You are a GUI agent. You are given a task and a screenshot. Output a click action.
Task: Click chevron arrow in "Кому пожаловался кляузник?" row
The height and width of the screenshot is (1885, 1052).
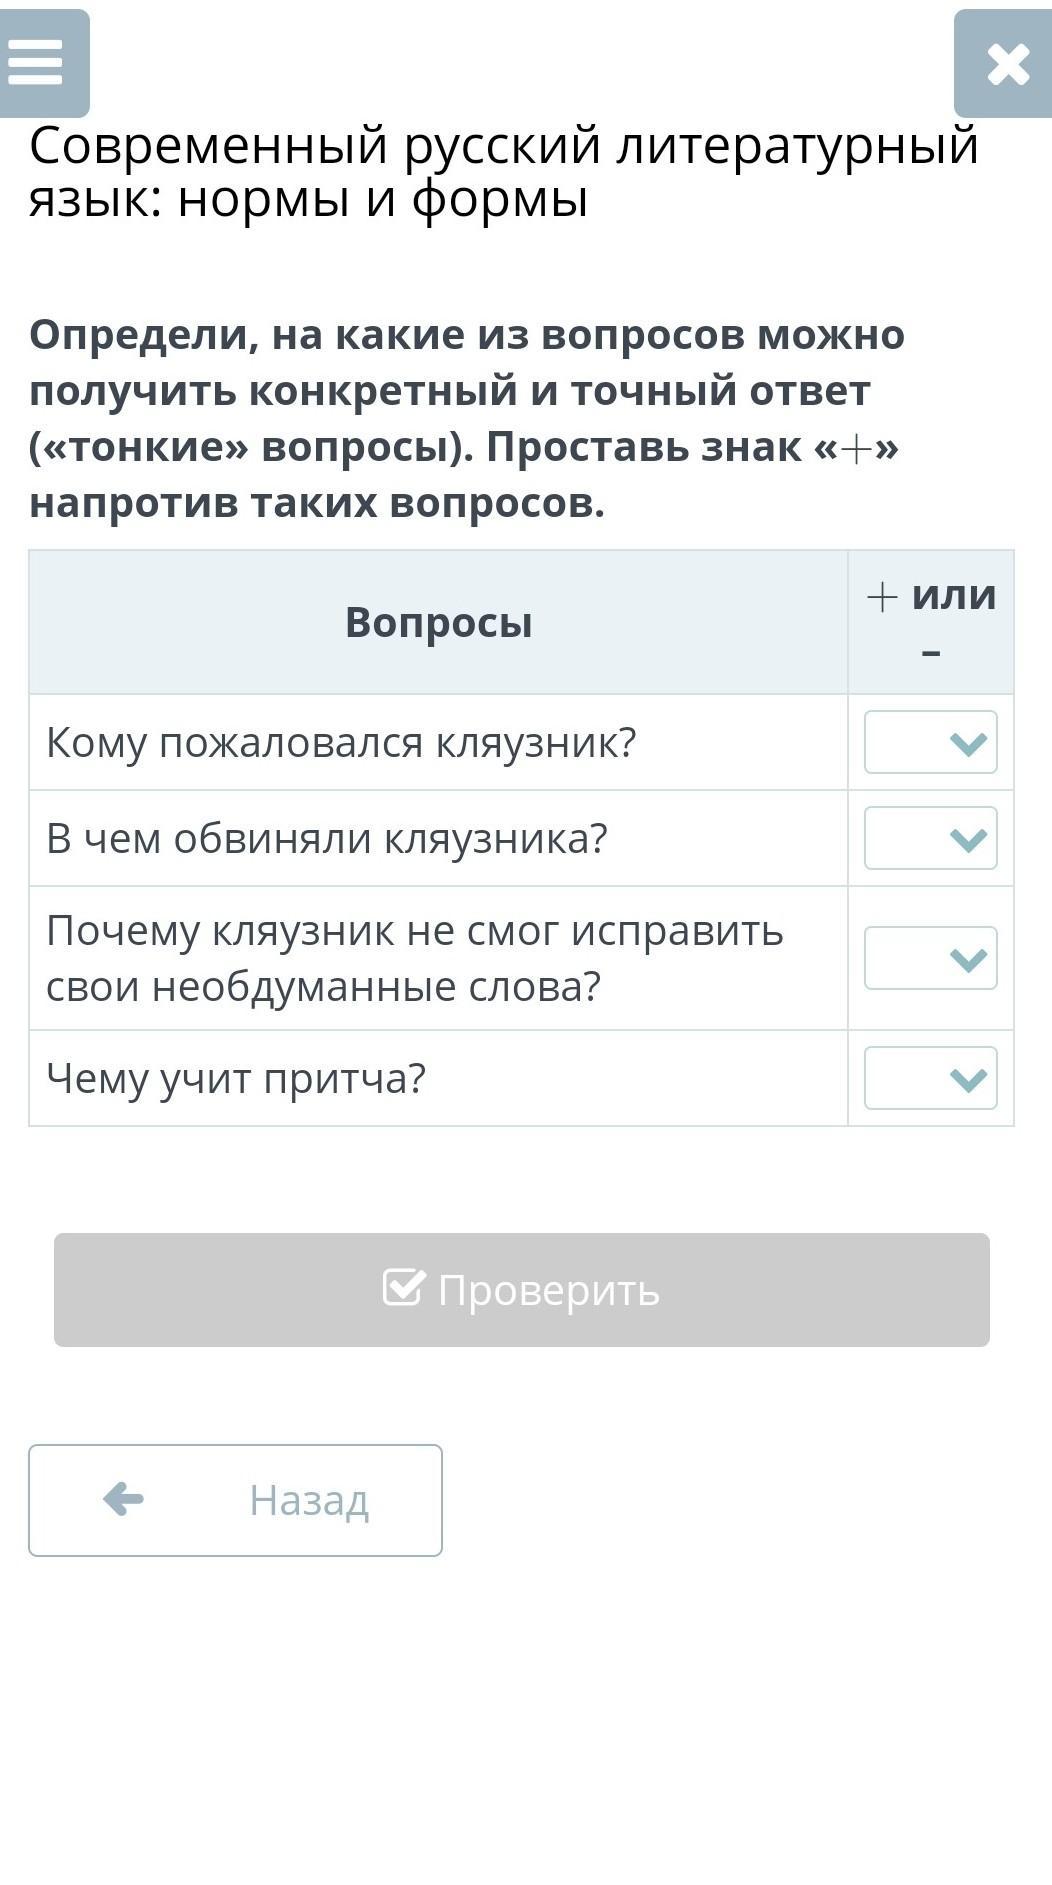click(x=968, y=743)
